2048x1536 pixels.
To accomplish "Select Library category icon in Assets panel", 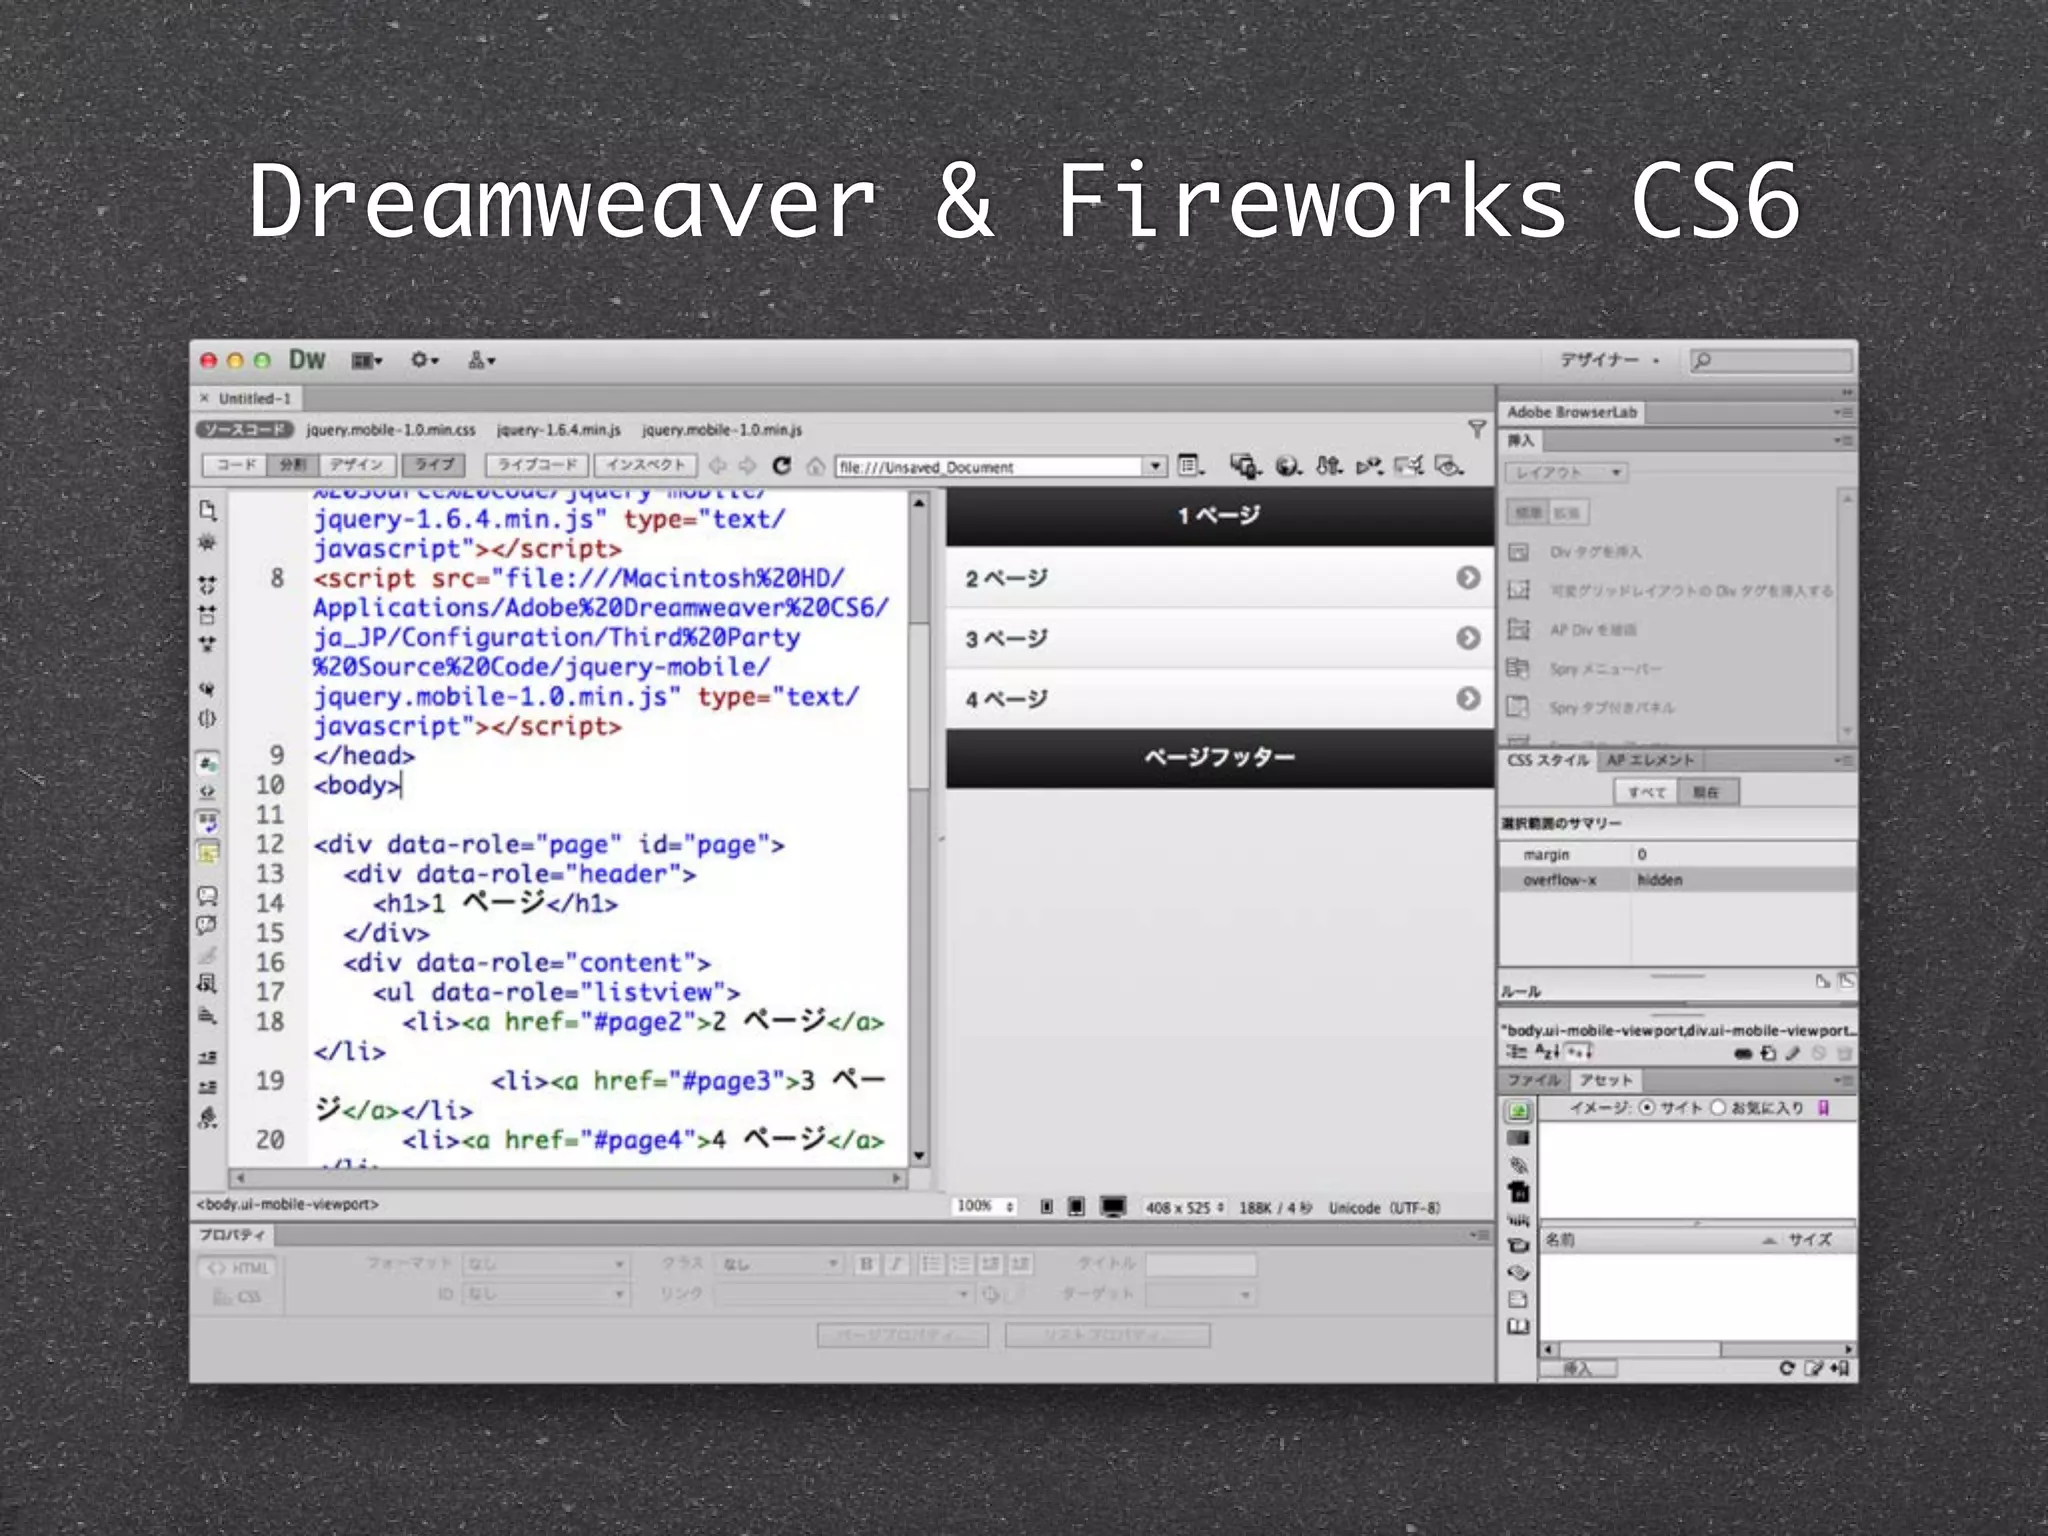I will 1518,1327.
